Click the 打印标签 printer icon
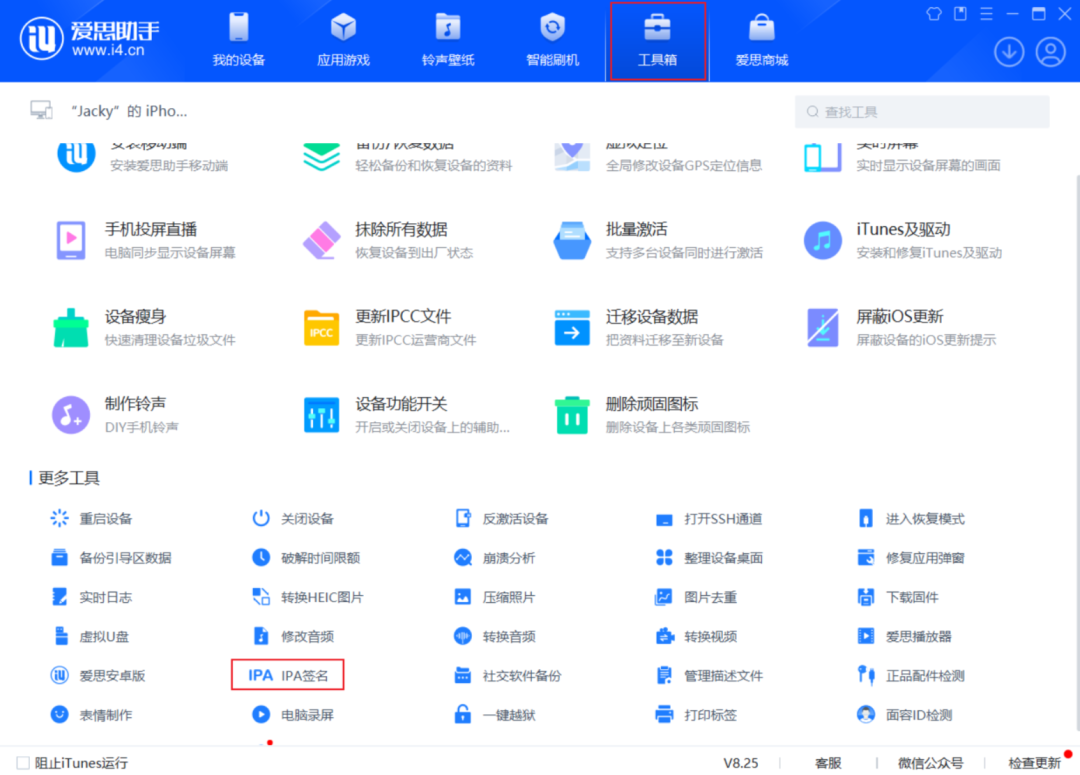 [664, 714]
